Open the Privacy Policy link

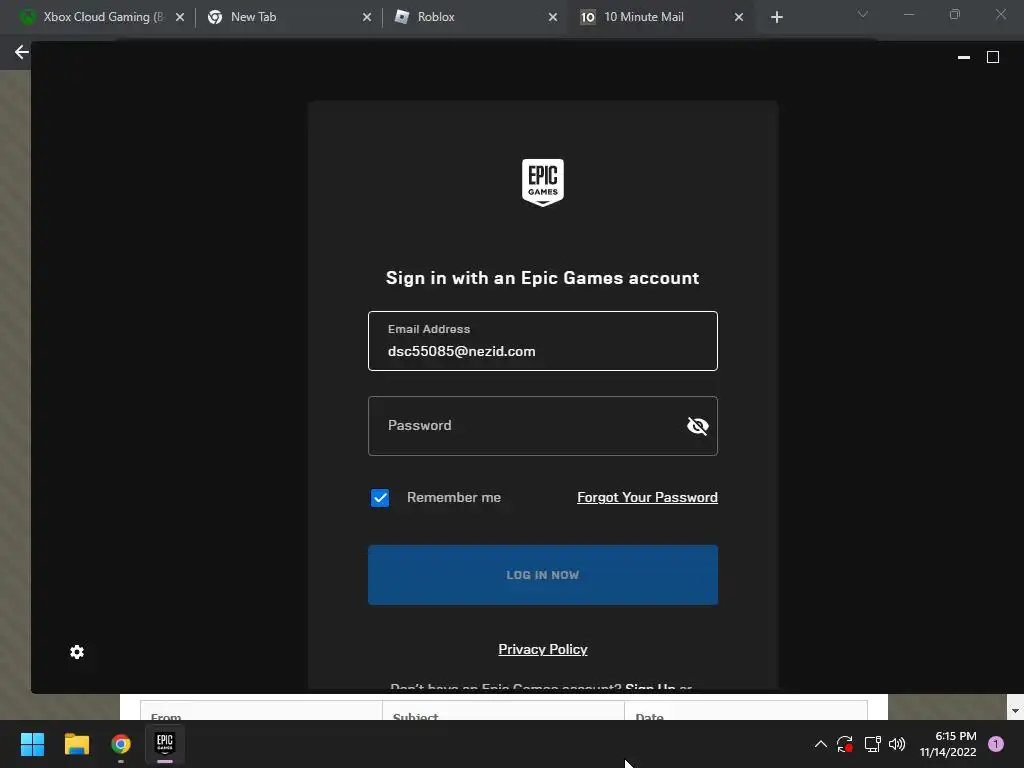click(x=543, y=649)
